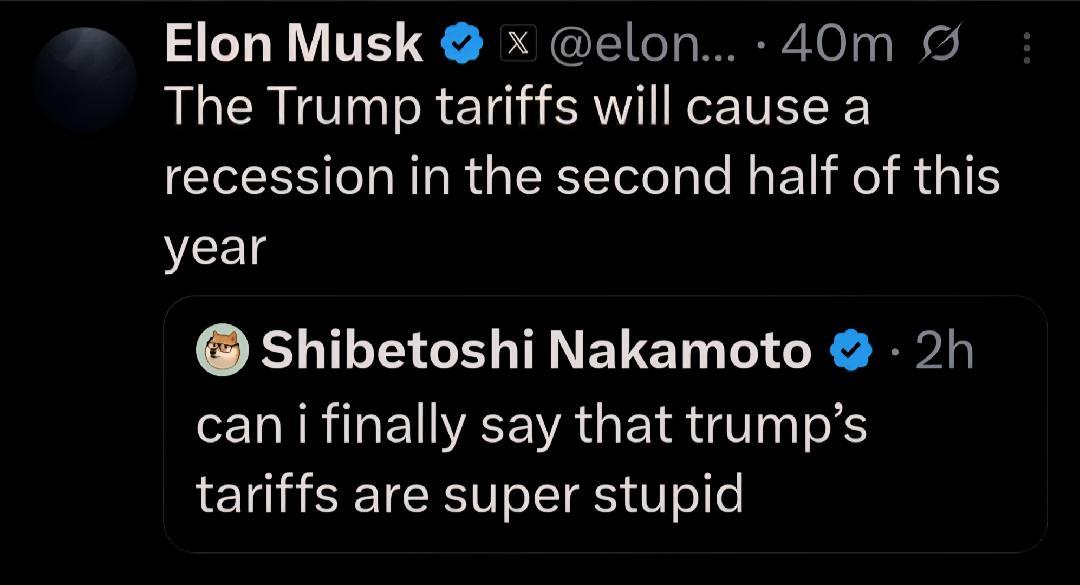Click the Shibetoshi Nakamoto display name
Image resolution: width=1080 pixels, height=585 pixels.
(x=537, y=350)
